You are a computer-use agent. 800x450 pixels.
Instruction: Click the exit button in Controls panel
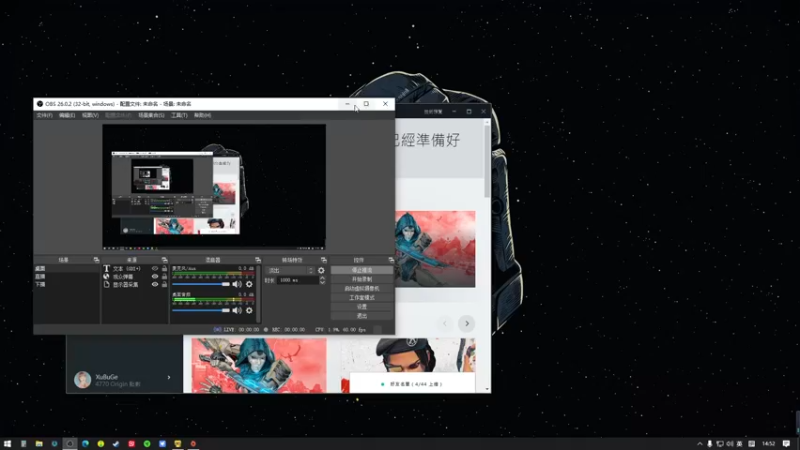click(x=362, y=316)
